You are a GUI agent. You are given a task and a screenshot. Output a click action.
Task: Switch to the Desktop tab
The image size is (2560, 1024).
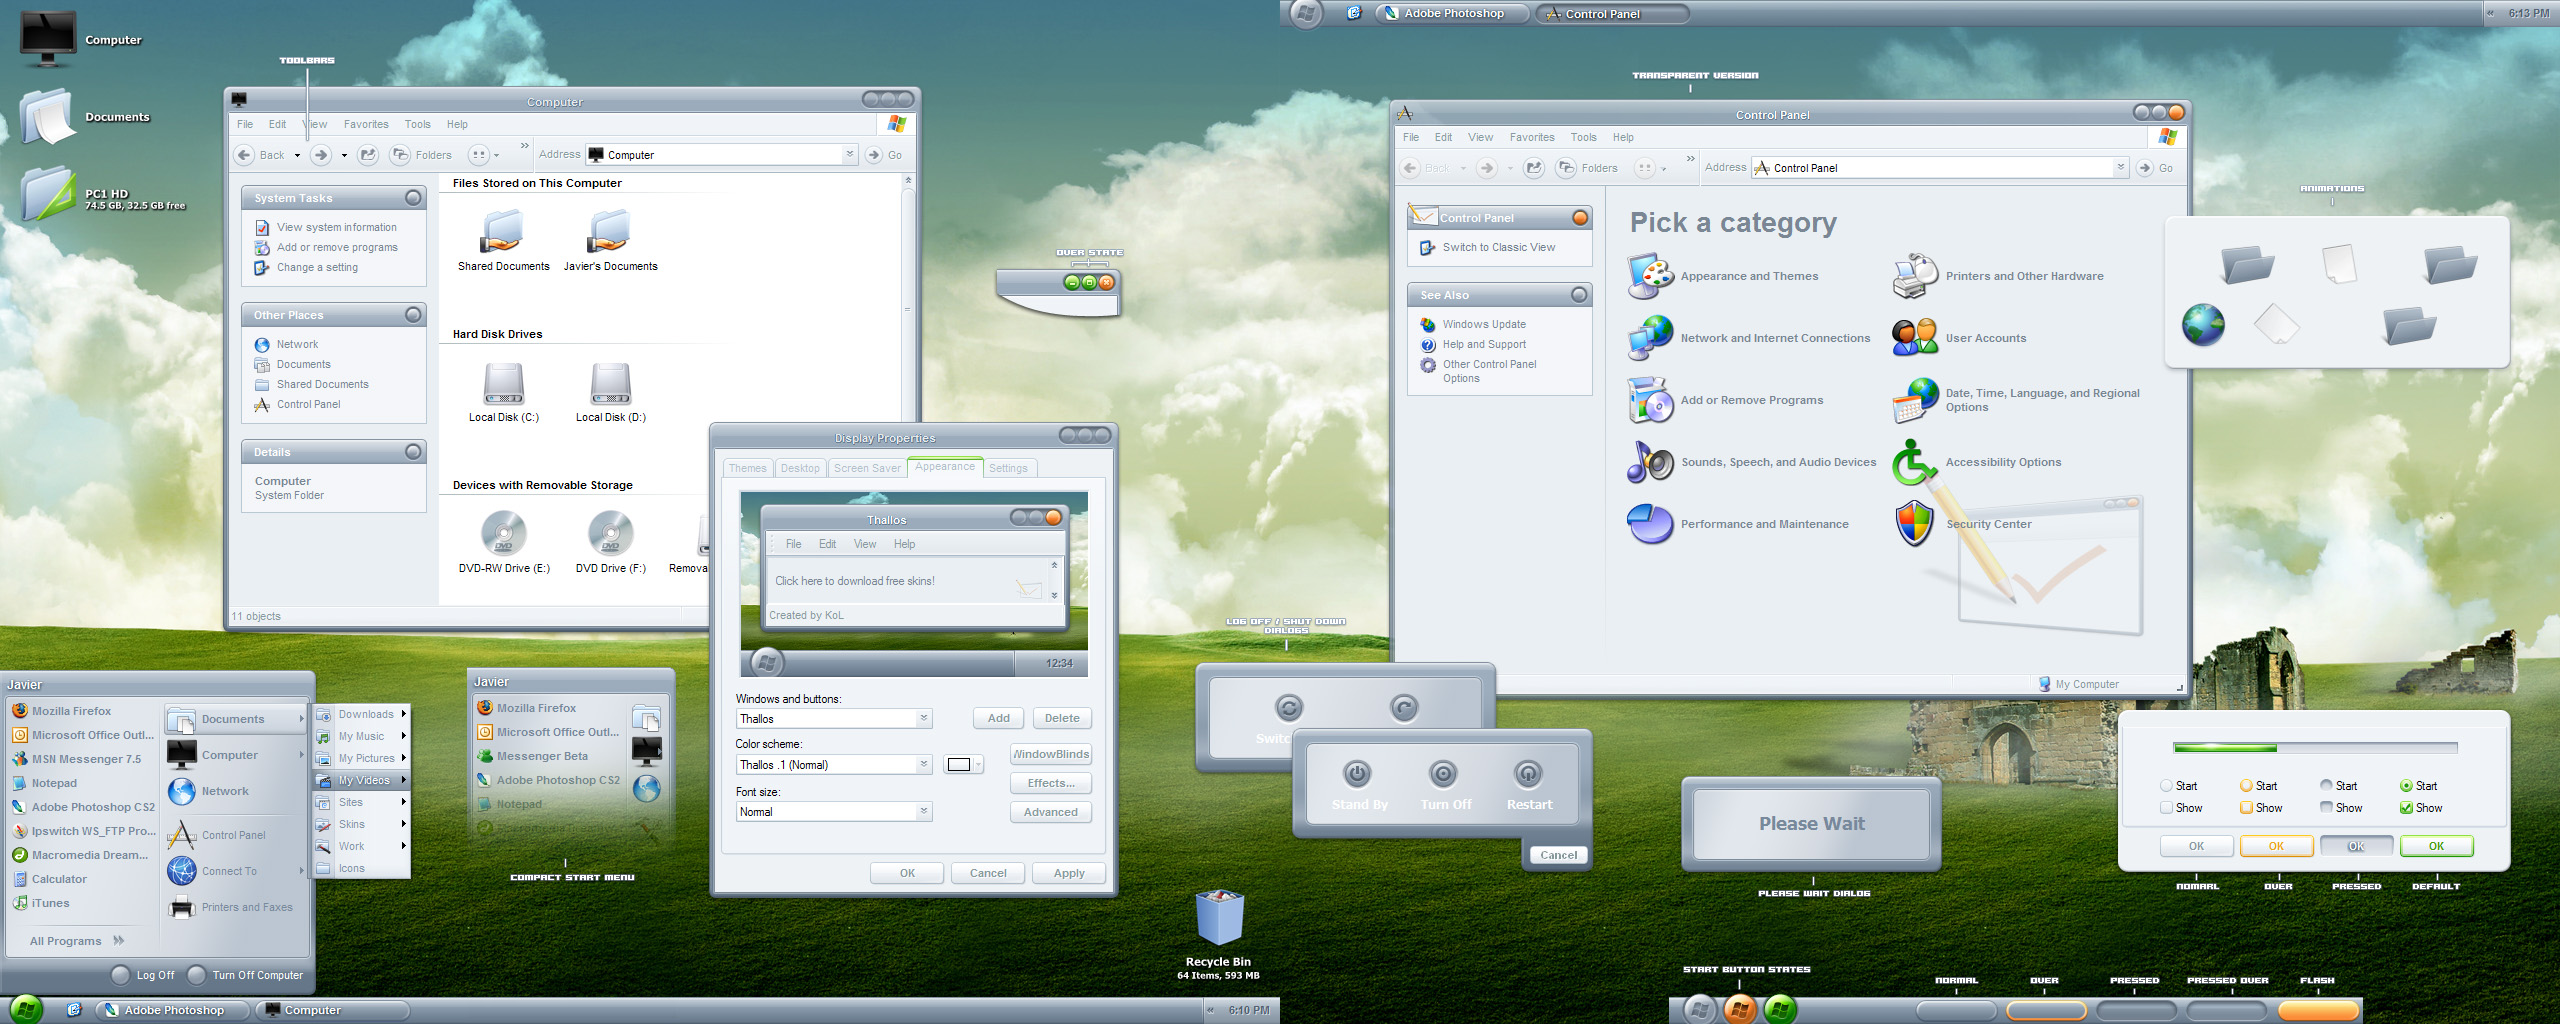800,468
